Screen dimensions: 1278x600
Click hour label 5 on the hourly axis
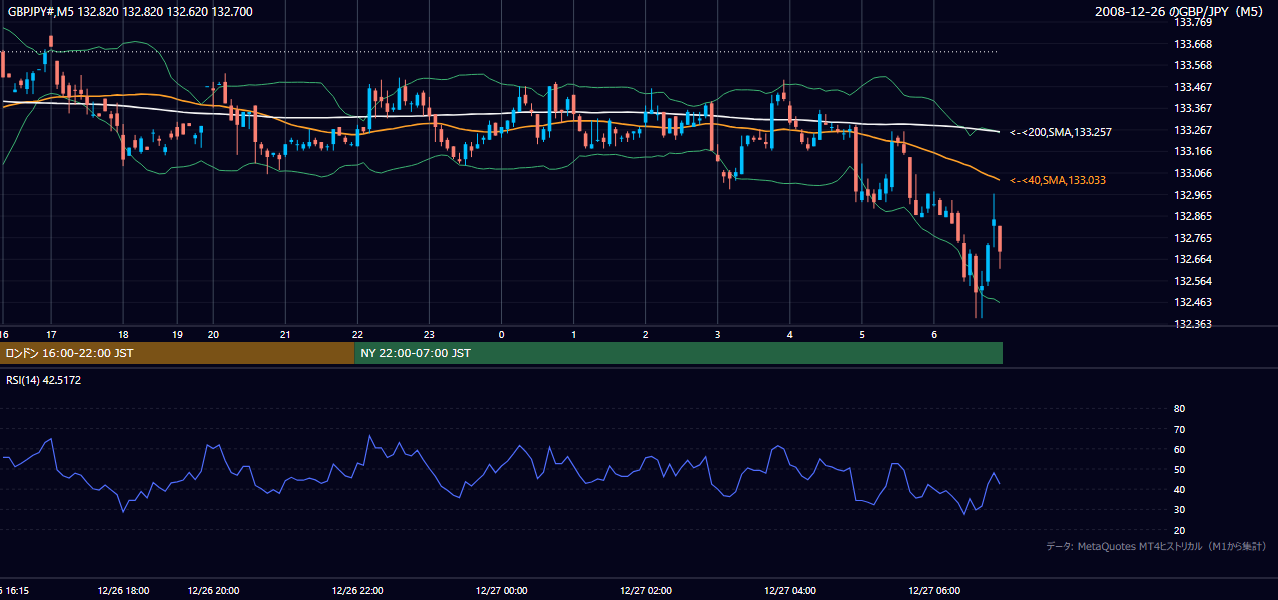click(x=861, y=334)
